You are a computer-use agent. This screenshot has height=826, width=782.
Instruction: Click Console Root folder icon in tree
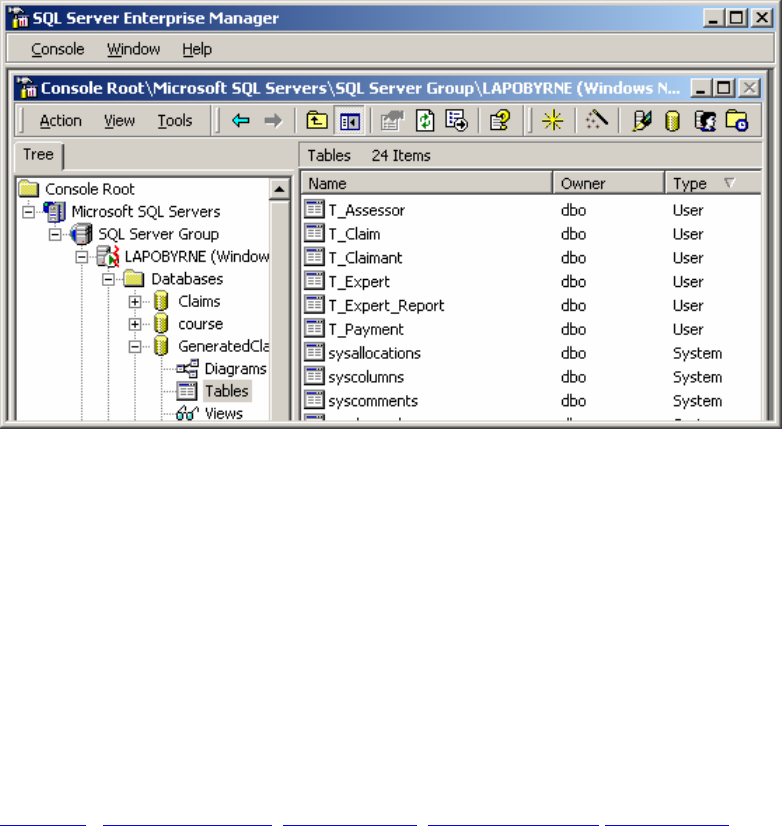pyautogui.click(x=29, y=189)
